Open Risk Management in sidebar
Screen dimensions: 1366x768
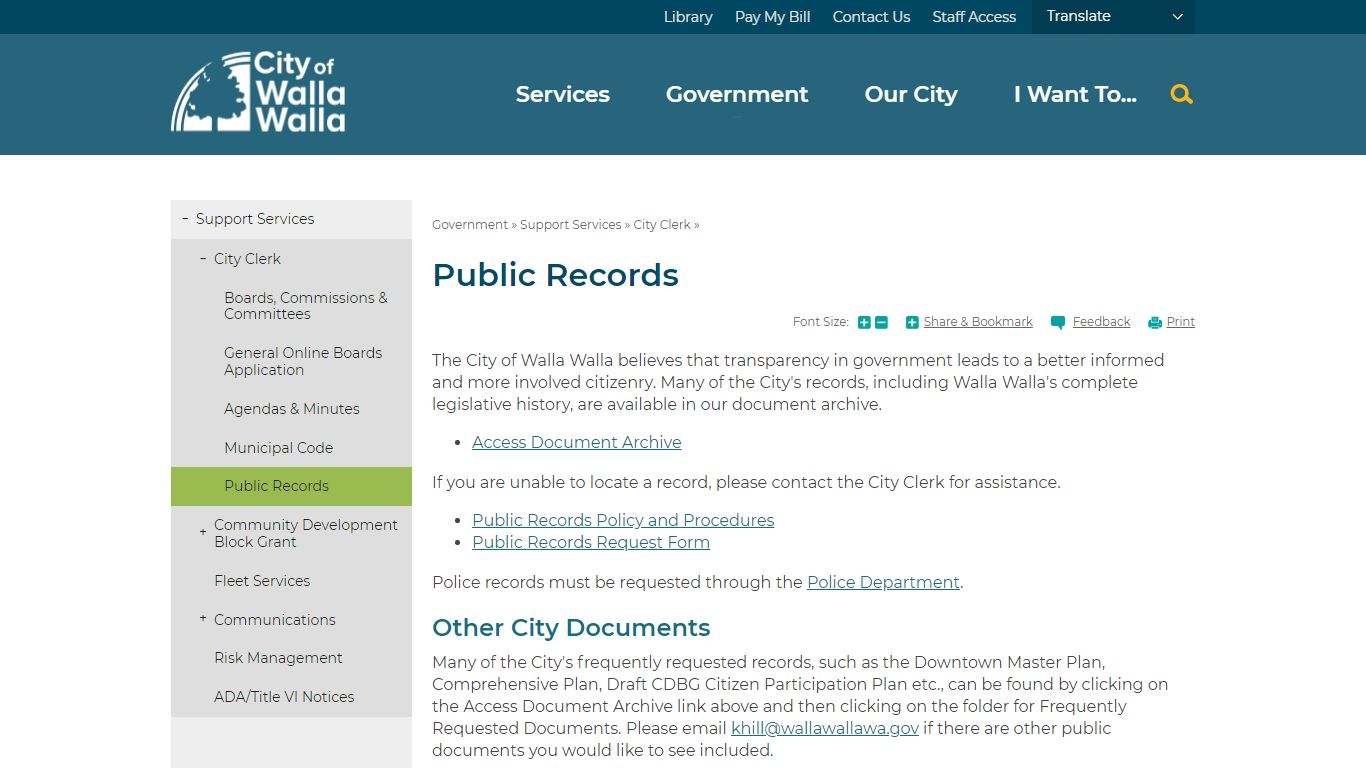point(278,657)
